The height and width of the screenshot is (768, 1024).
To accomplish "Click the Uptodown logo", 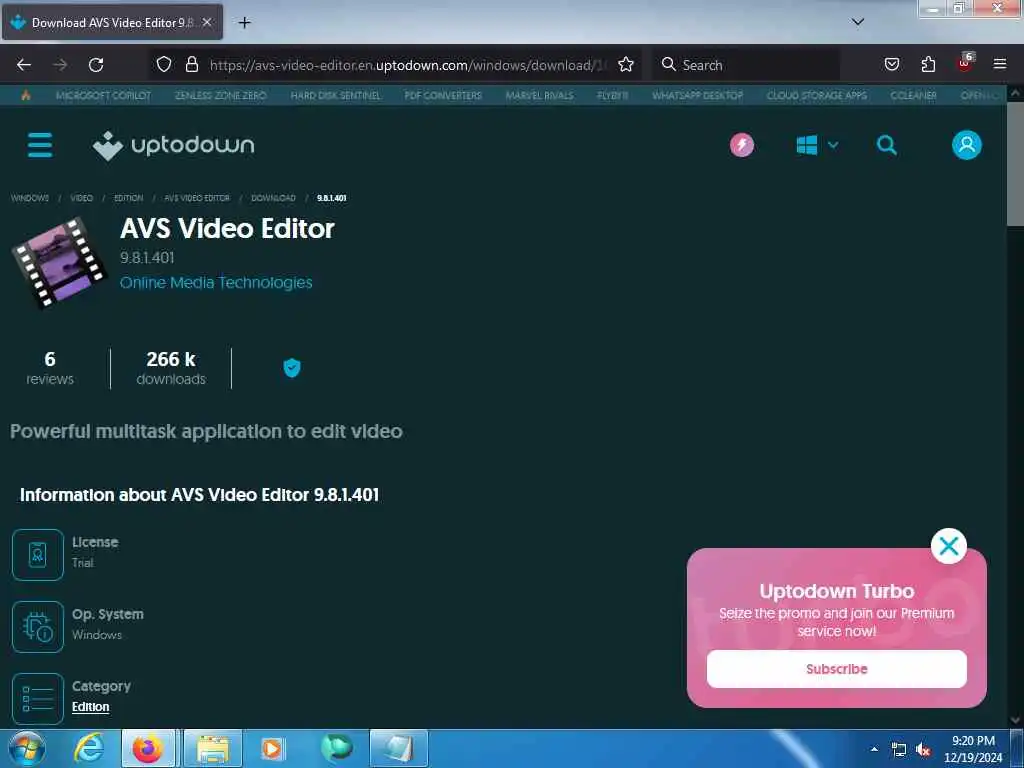I will [x=174, y=145].
